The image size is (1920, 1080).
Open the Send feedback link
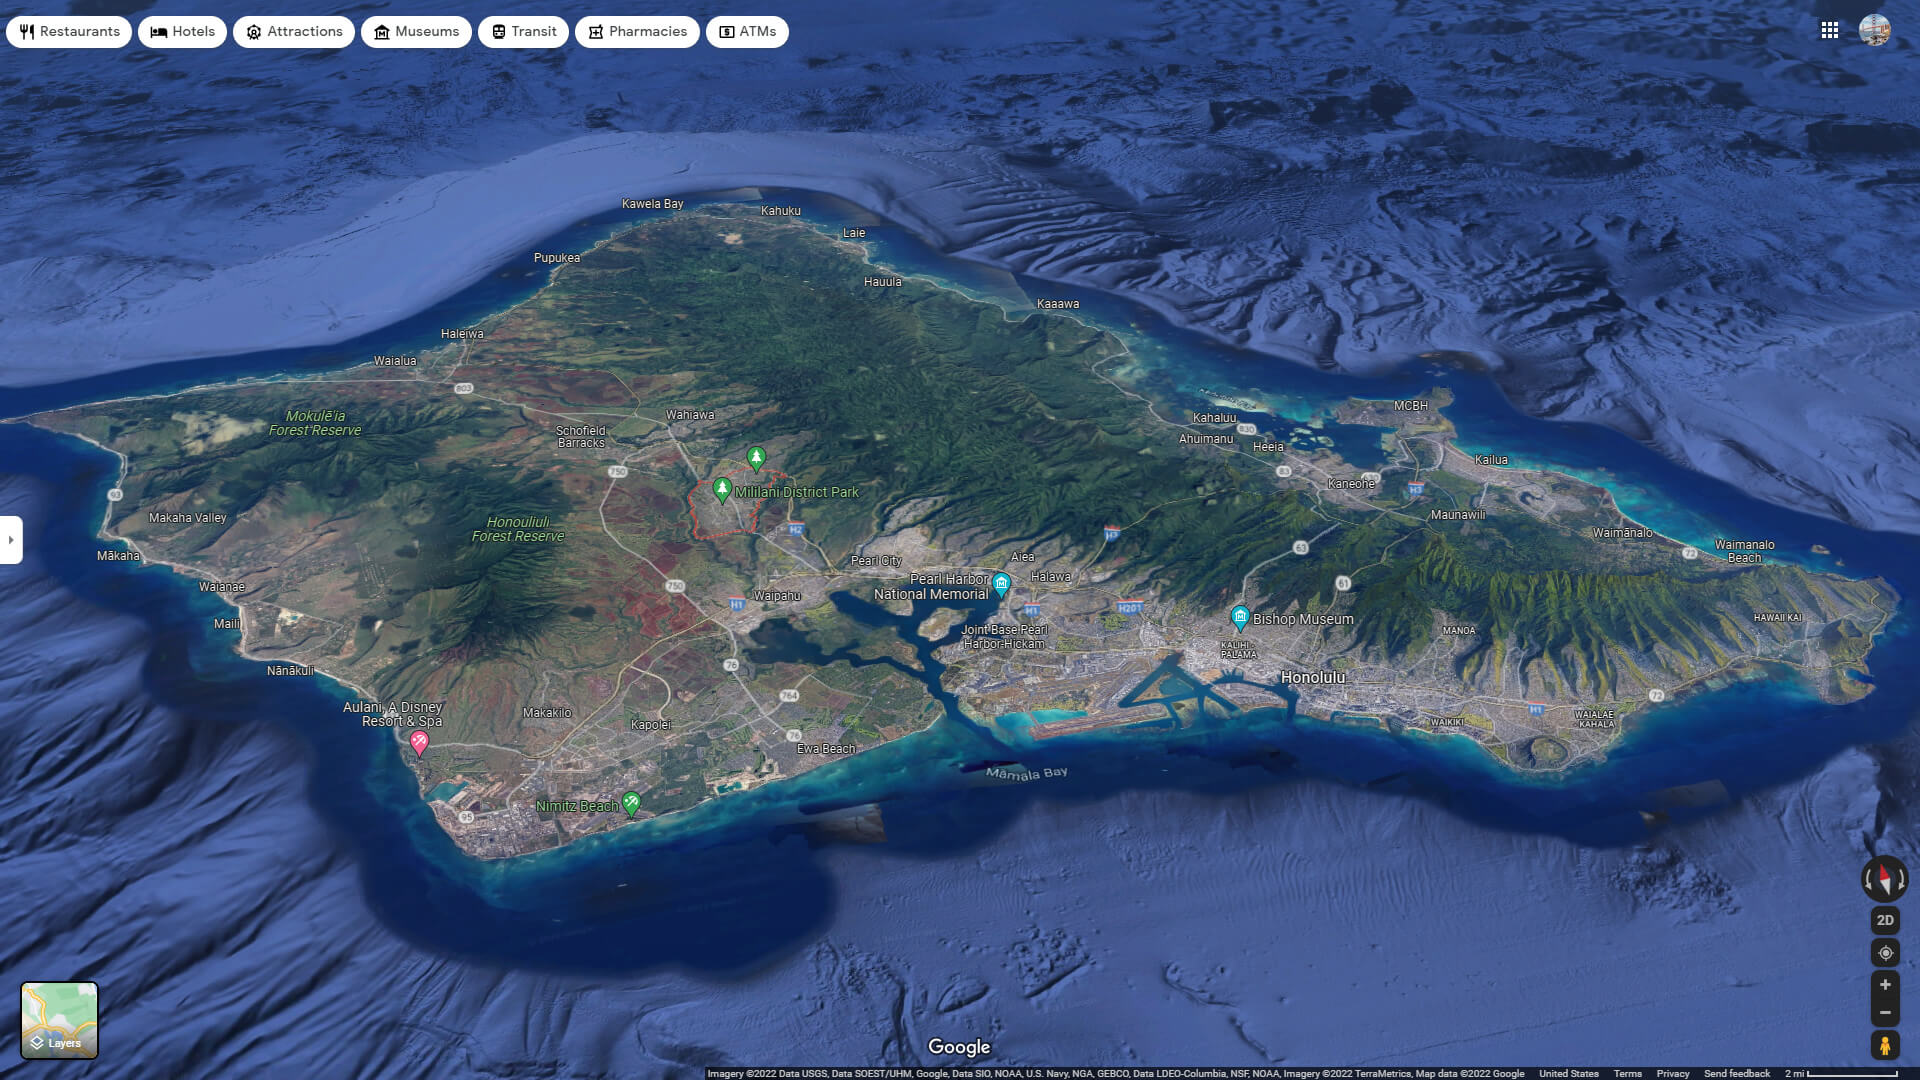point(1737,1073)
